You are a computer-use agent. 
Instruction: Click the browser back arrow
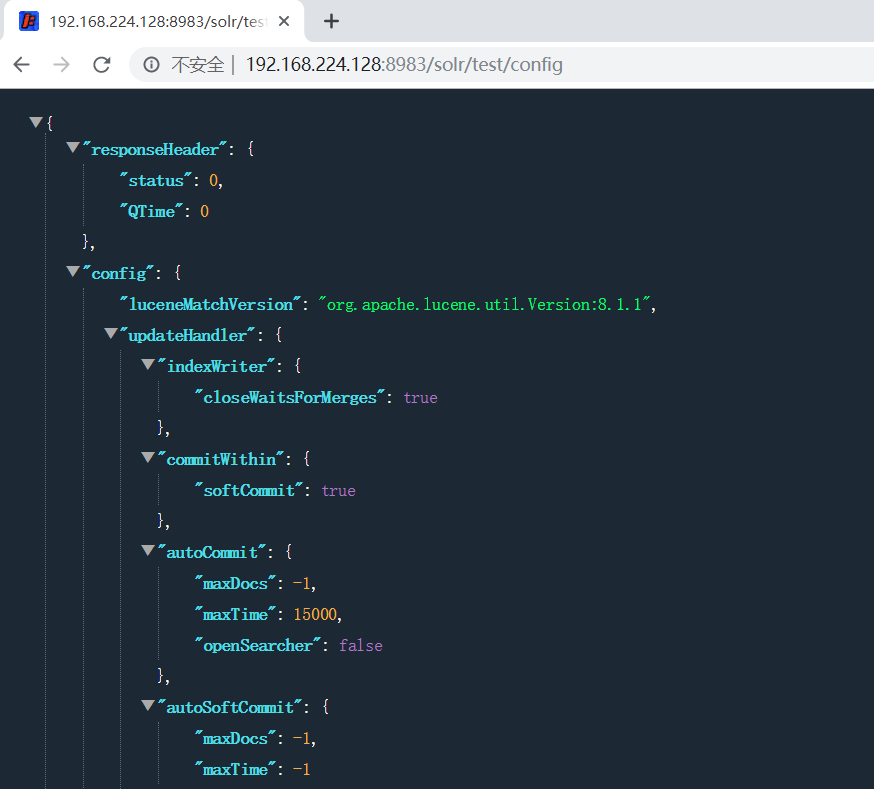point(22,65)
